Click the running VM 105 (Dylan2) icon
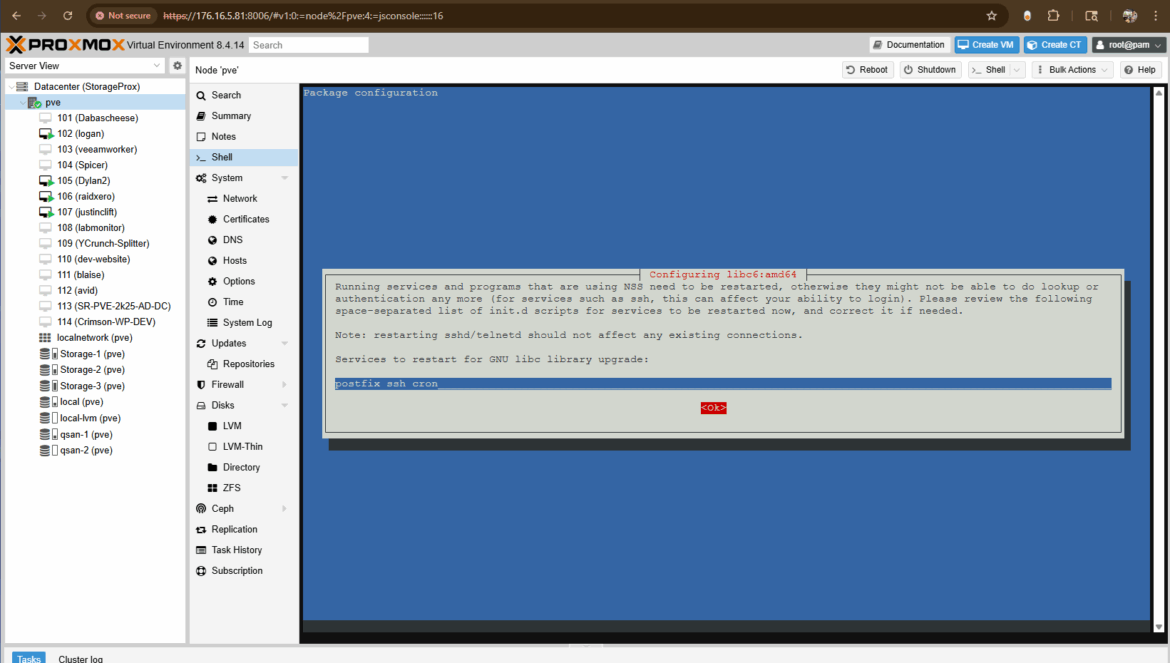 click(x=46, y=181)
